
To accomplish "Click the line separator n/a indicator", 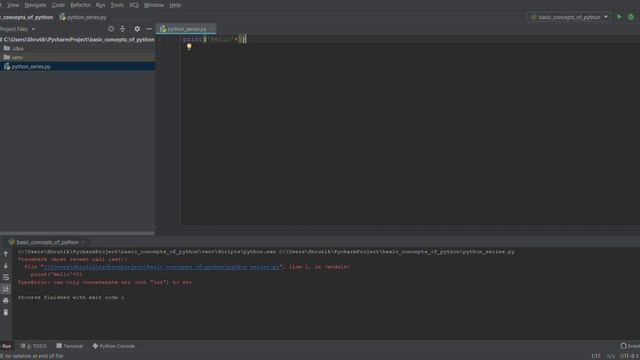I will (611, 356).
